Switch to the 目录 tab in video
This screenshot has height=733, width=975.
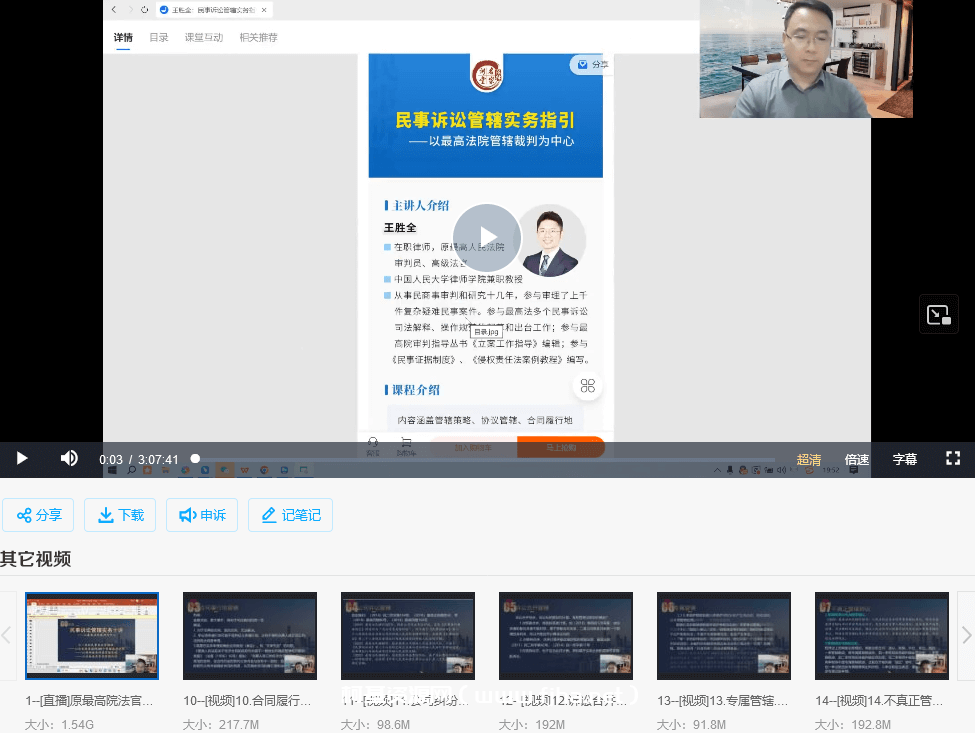(x=159, y=37)
